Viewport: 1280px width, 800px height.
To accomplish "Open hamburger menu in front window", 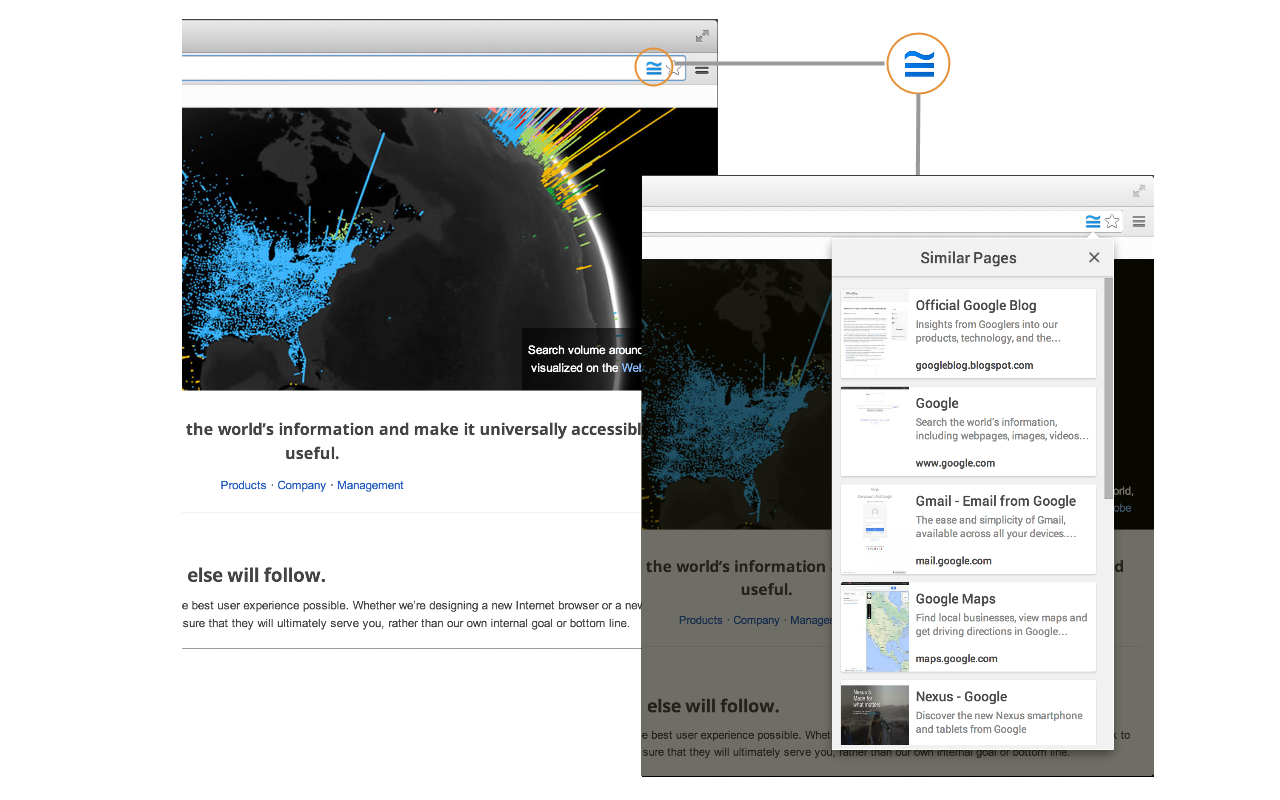I will [x=1138, y=222].
